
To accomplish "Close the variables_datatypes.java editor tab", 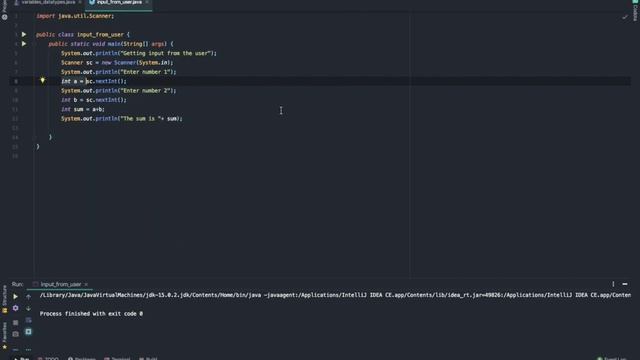I will (x=80, y=2).
